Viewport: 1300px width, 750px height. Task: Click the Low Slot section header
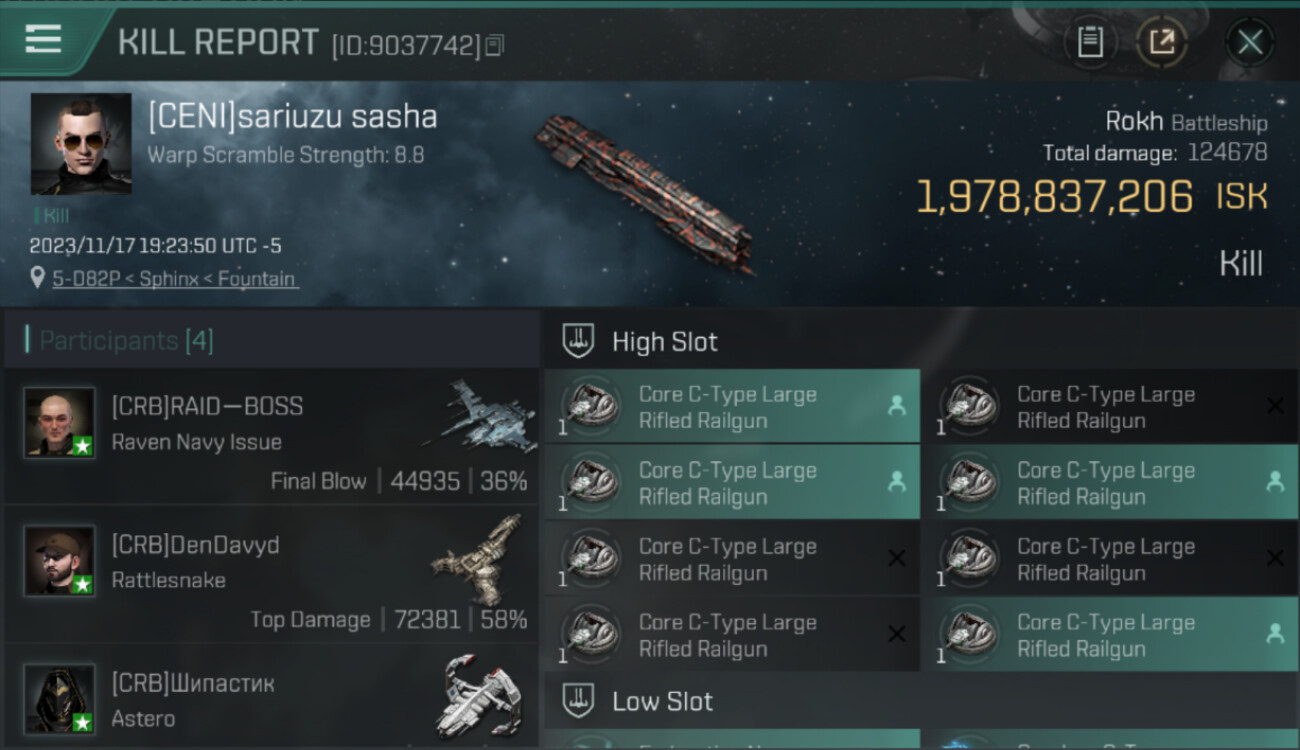coord(662,702)
